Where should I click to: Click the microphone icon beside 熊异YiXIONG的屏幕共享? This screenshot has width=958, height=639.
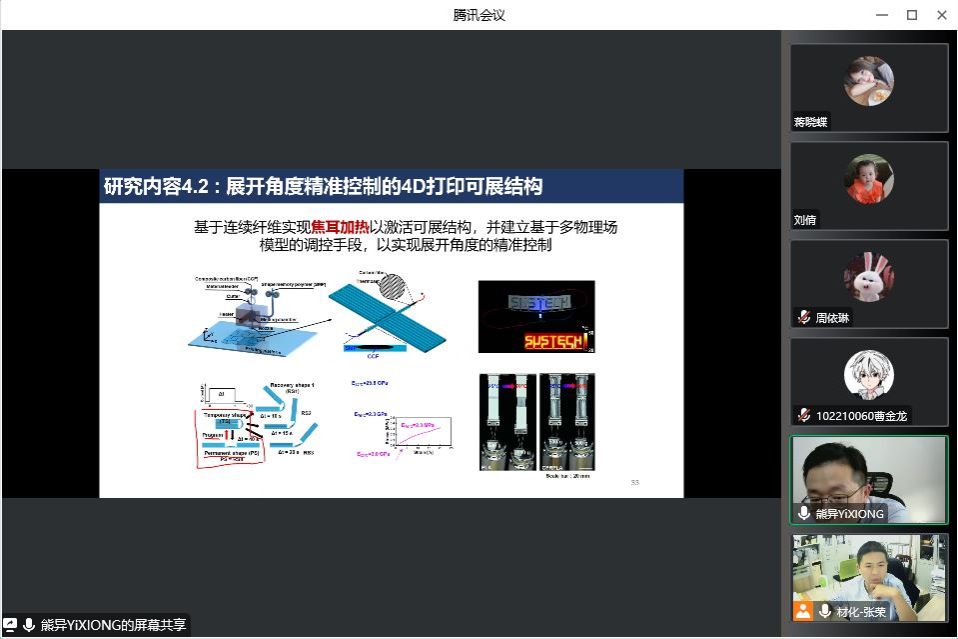point(28,625)
